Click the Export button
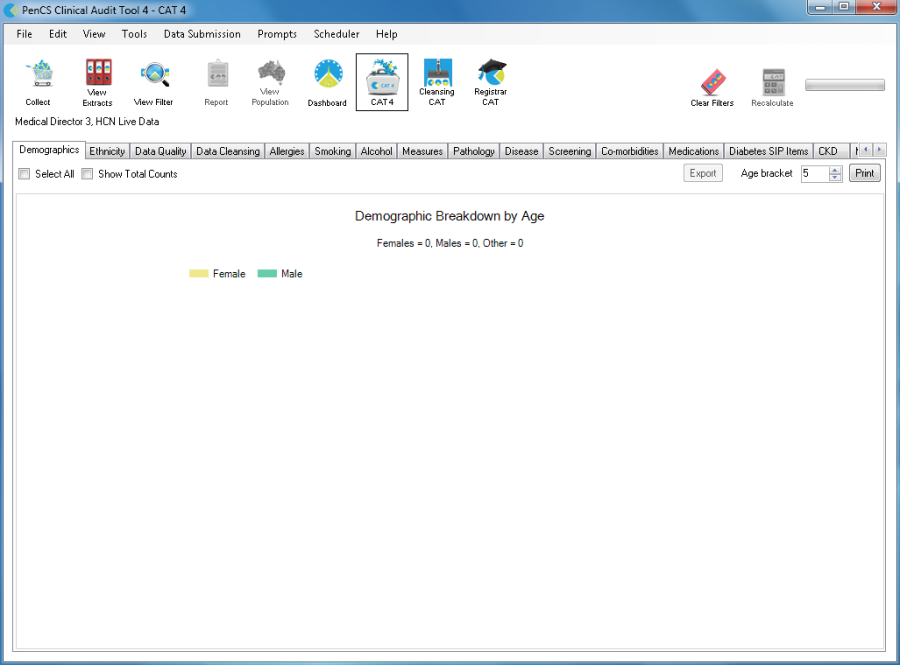 [x=703, y=173]
